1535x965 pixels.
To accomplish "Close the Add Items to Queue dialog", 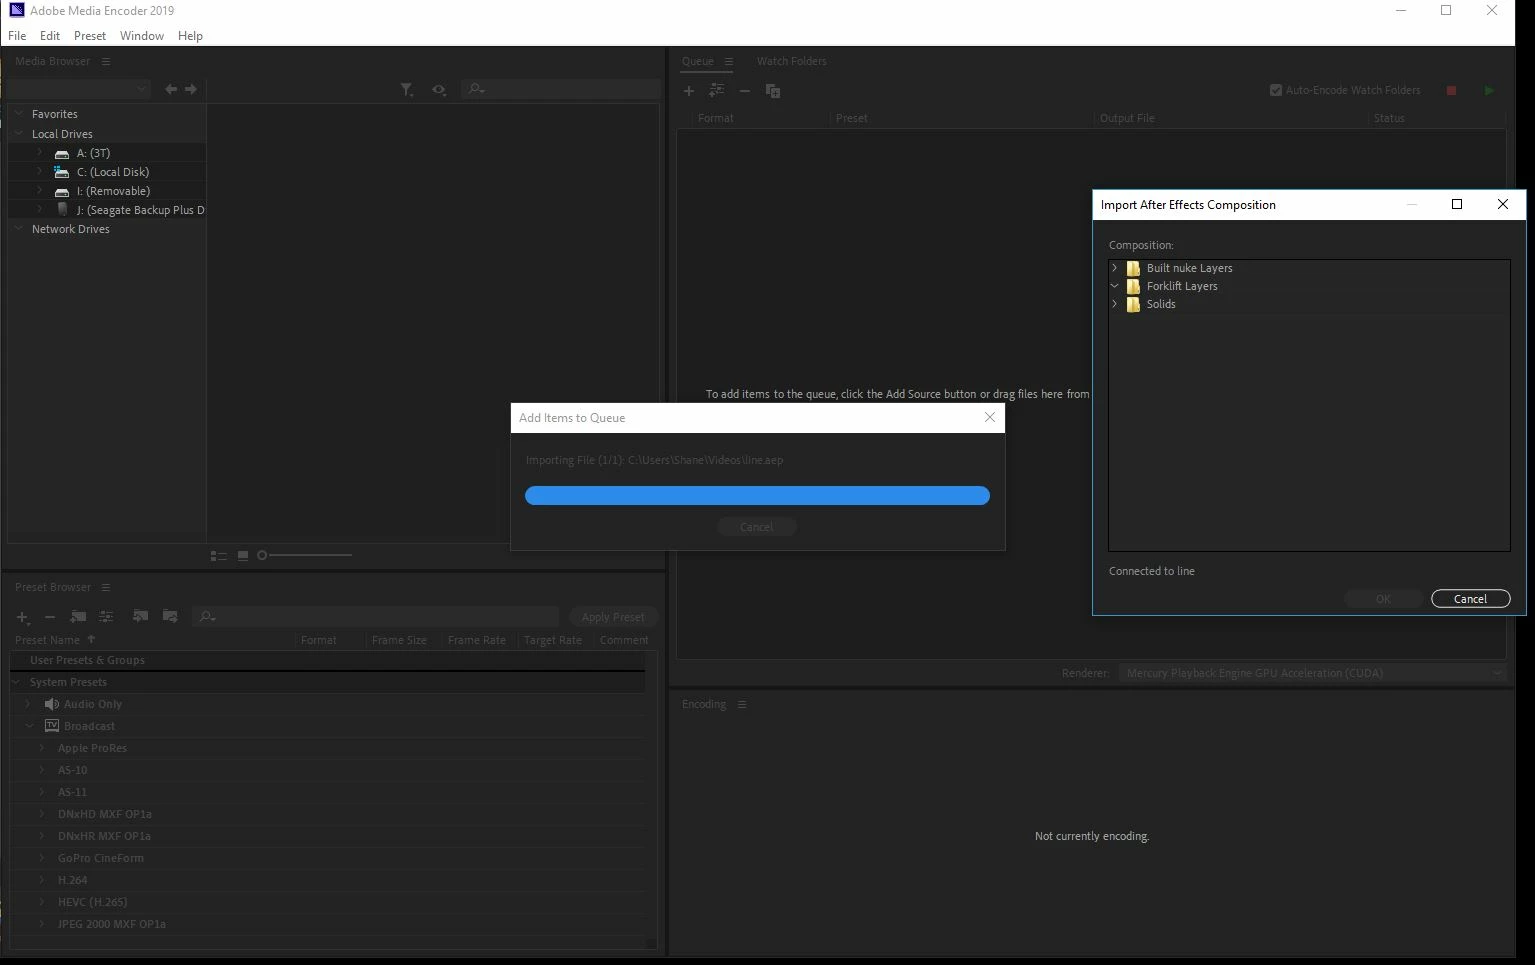I will pyautogui.click(x=990, y=417).
